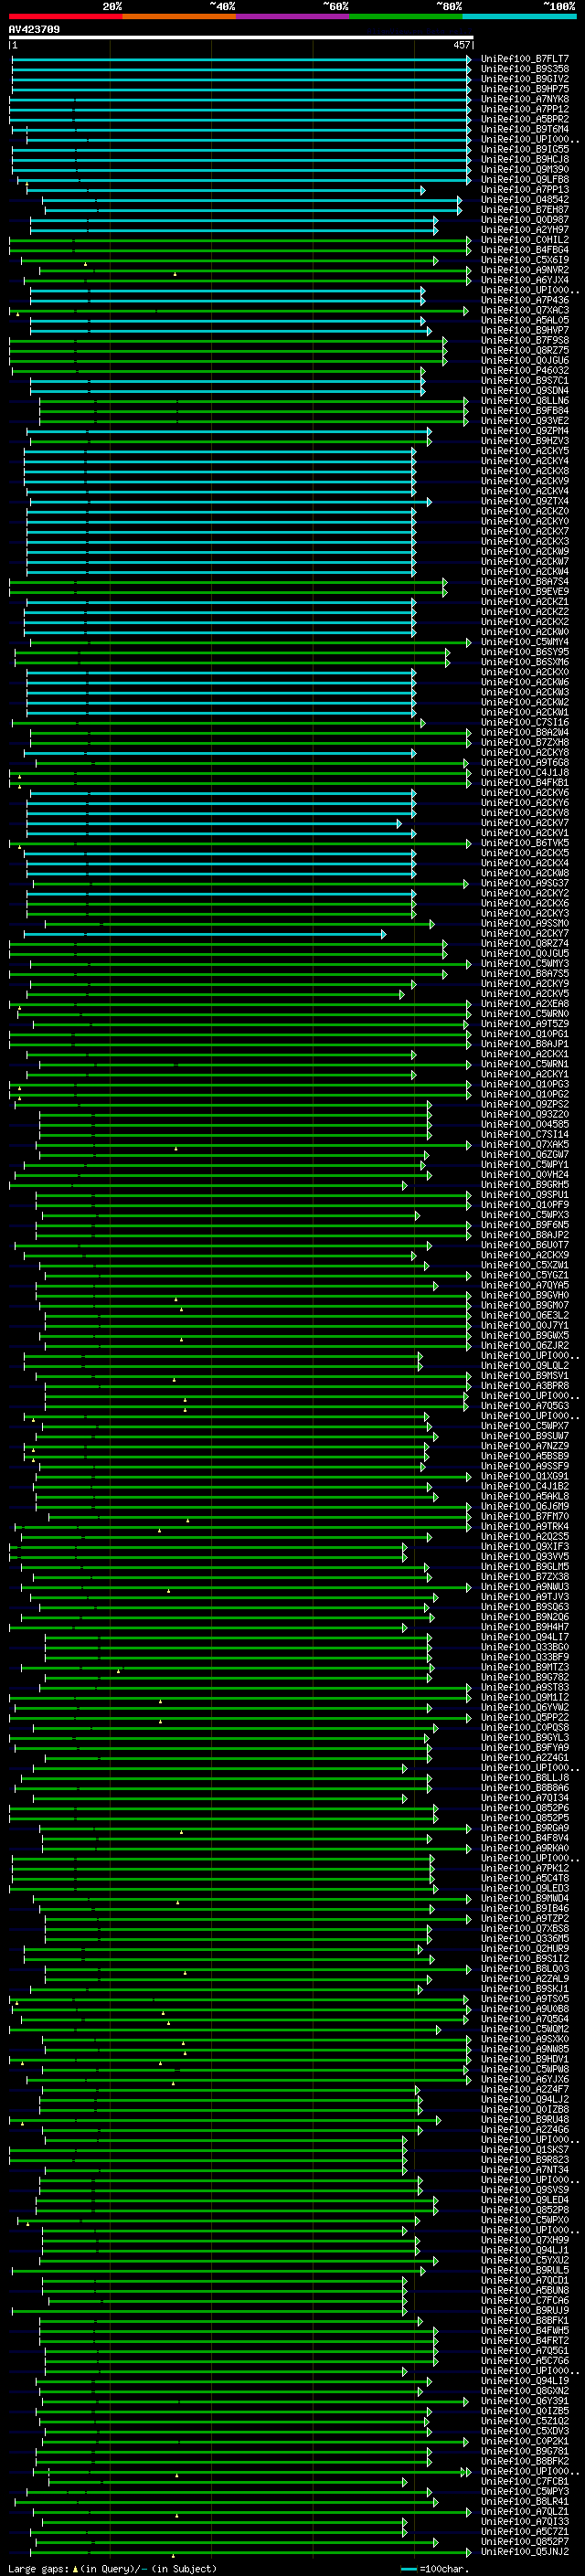The image size is (585, 2576).
Task: Select the UniRef100_B9FB84 label
Action: (x=524, y=410)
